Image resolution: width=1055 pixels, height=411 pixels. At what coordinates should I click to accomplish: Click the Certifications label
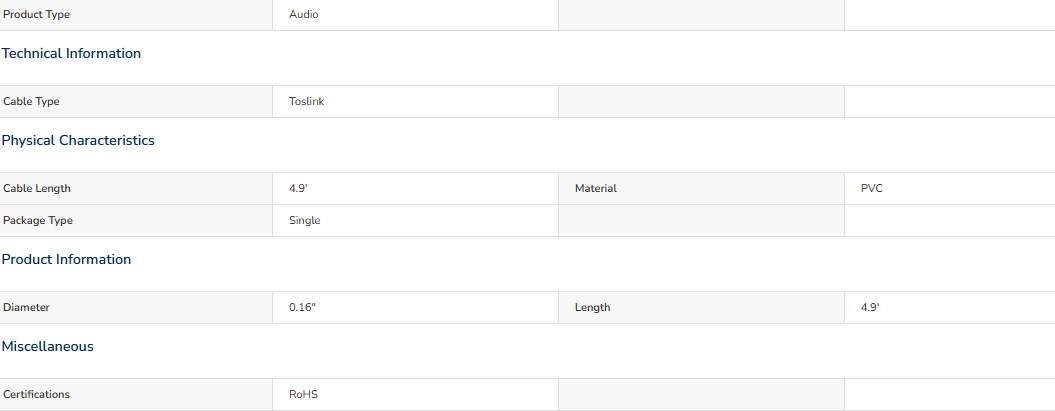tap(36, 394)
